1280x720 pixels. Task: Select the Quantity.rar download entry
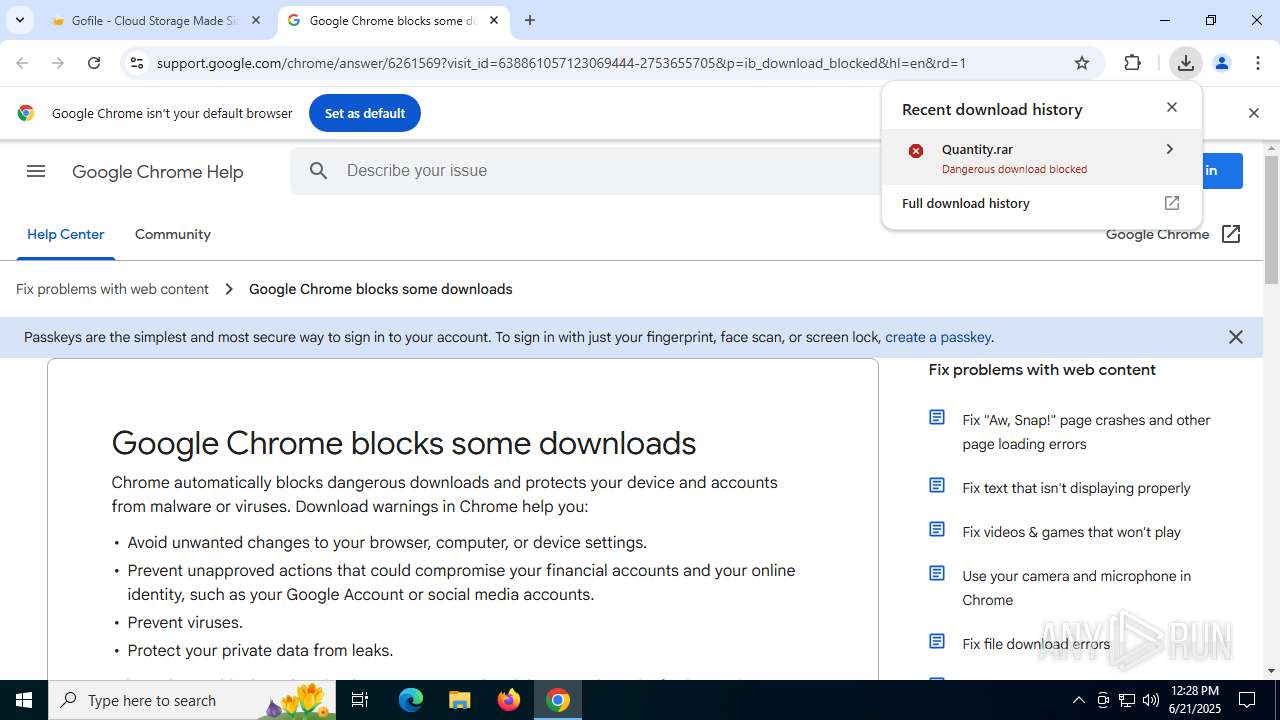[x=1041, y=158]
